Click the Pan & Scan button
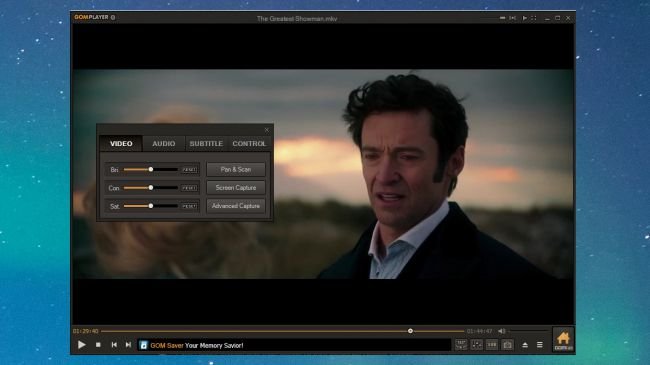 pyautogui.click(x=236, y=169)
